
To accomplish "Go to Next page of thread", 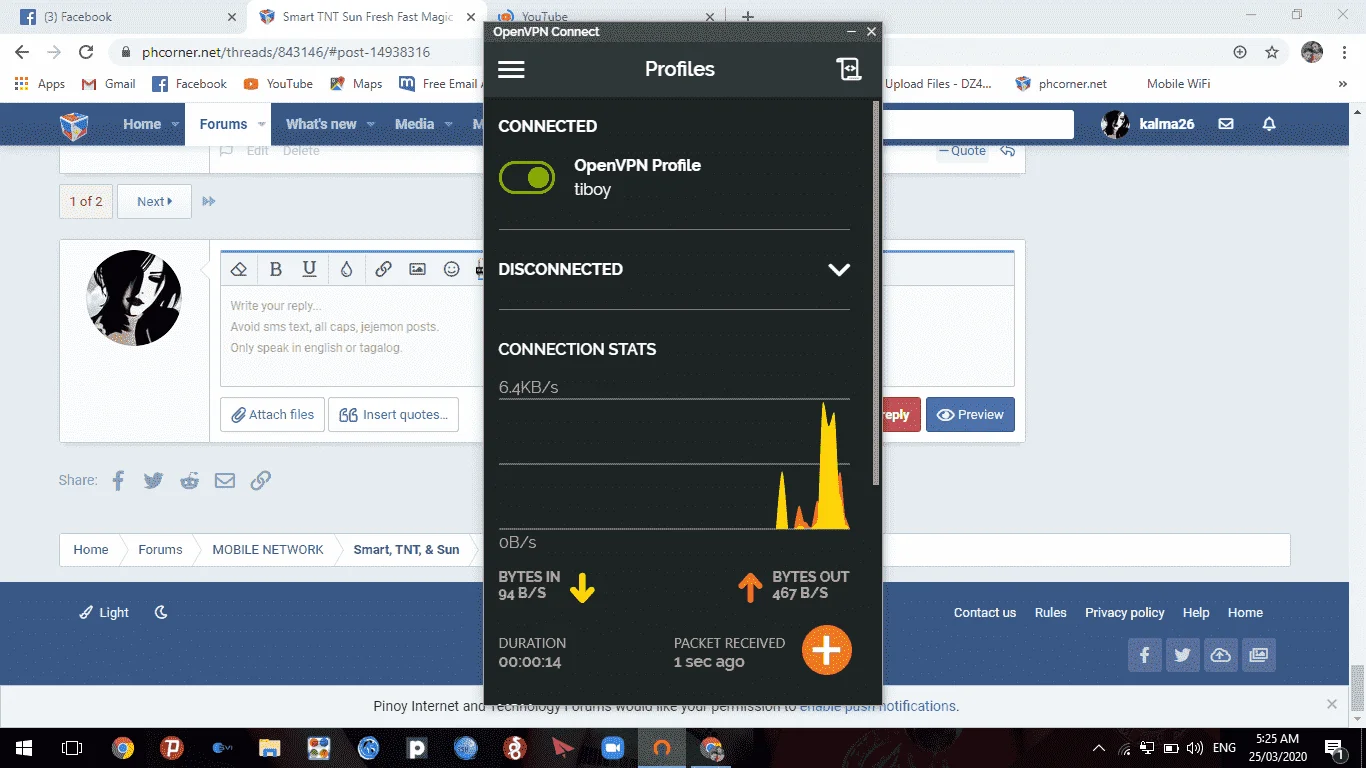I will coord(154,201).
